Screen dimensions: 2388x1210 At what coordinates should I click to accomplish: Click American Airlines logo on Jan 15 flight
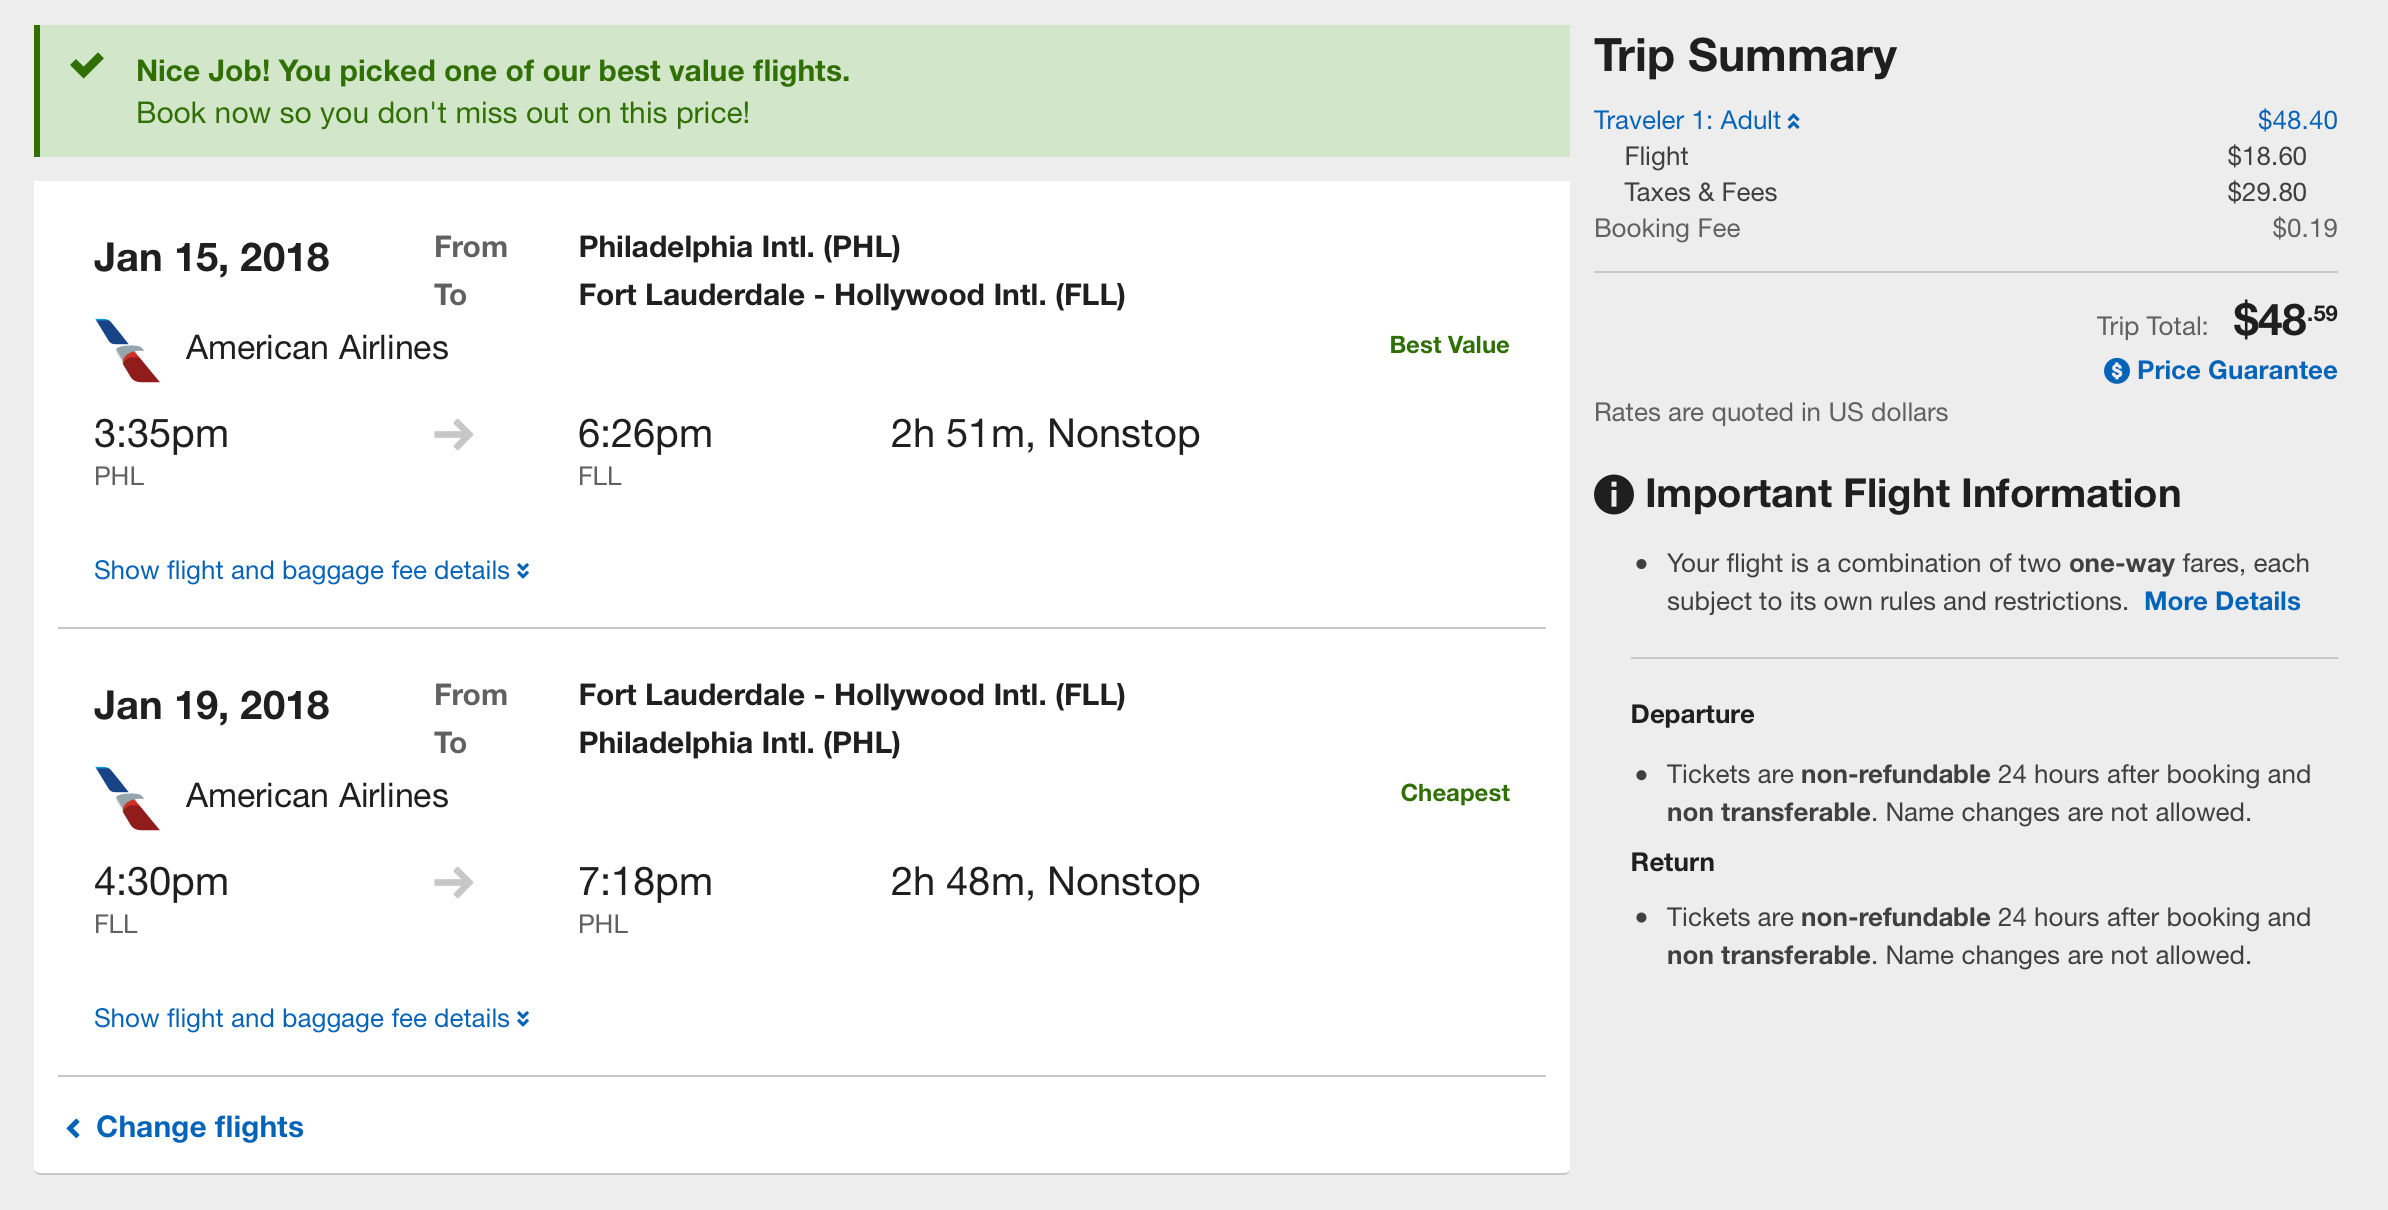point(127,350)
